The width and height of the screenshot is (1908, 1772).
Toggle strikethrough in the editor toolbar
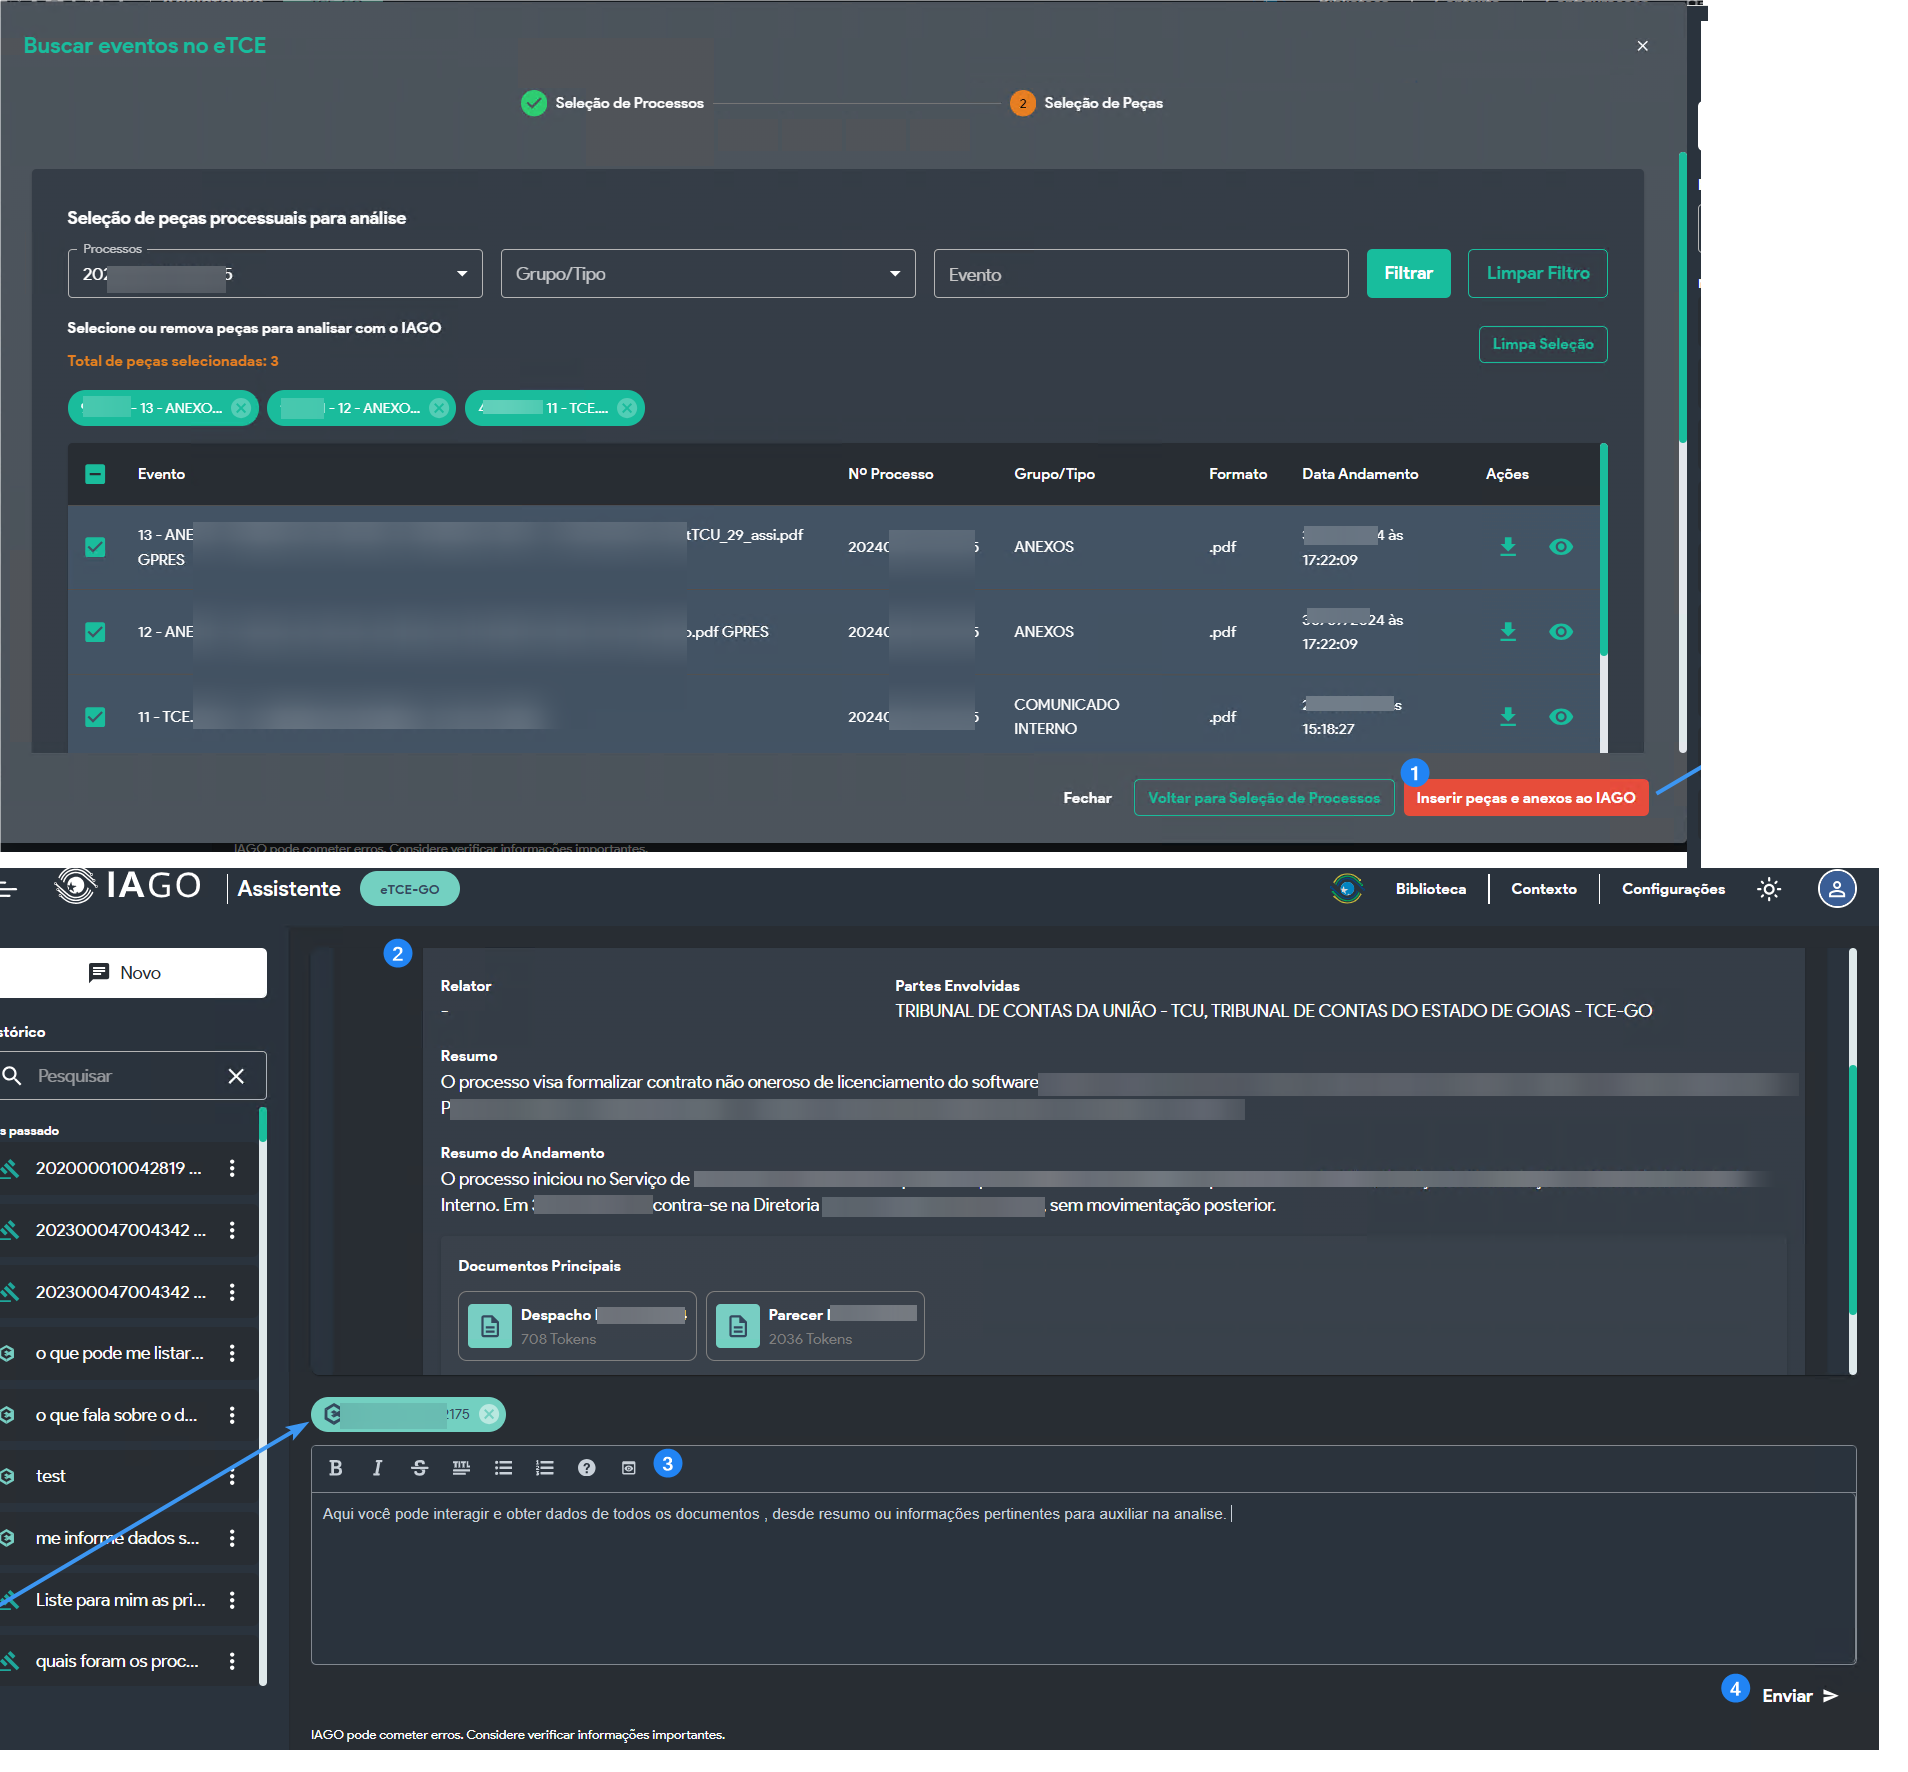[419, 1468]
